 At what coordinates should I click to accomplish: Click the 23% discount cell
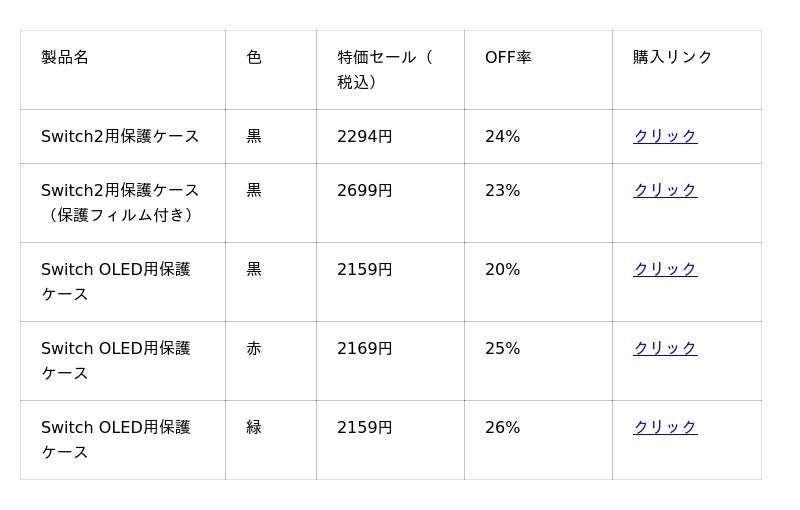pos(502,190)
